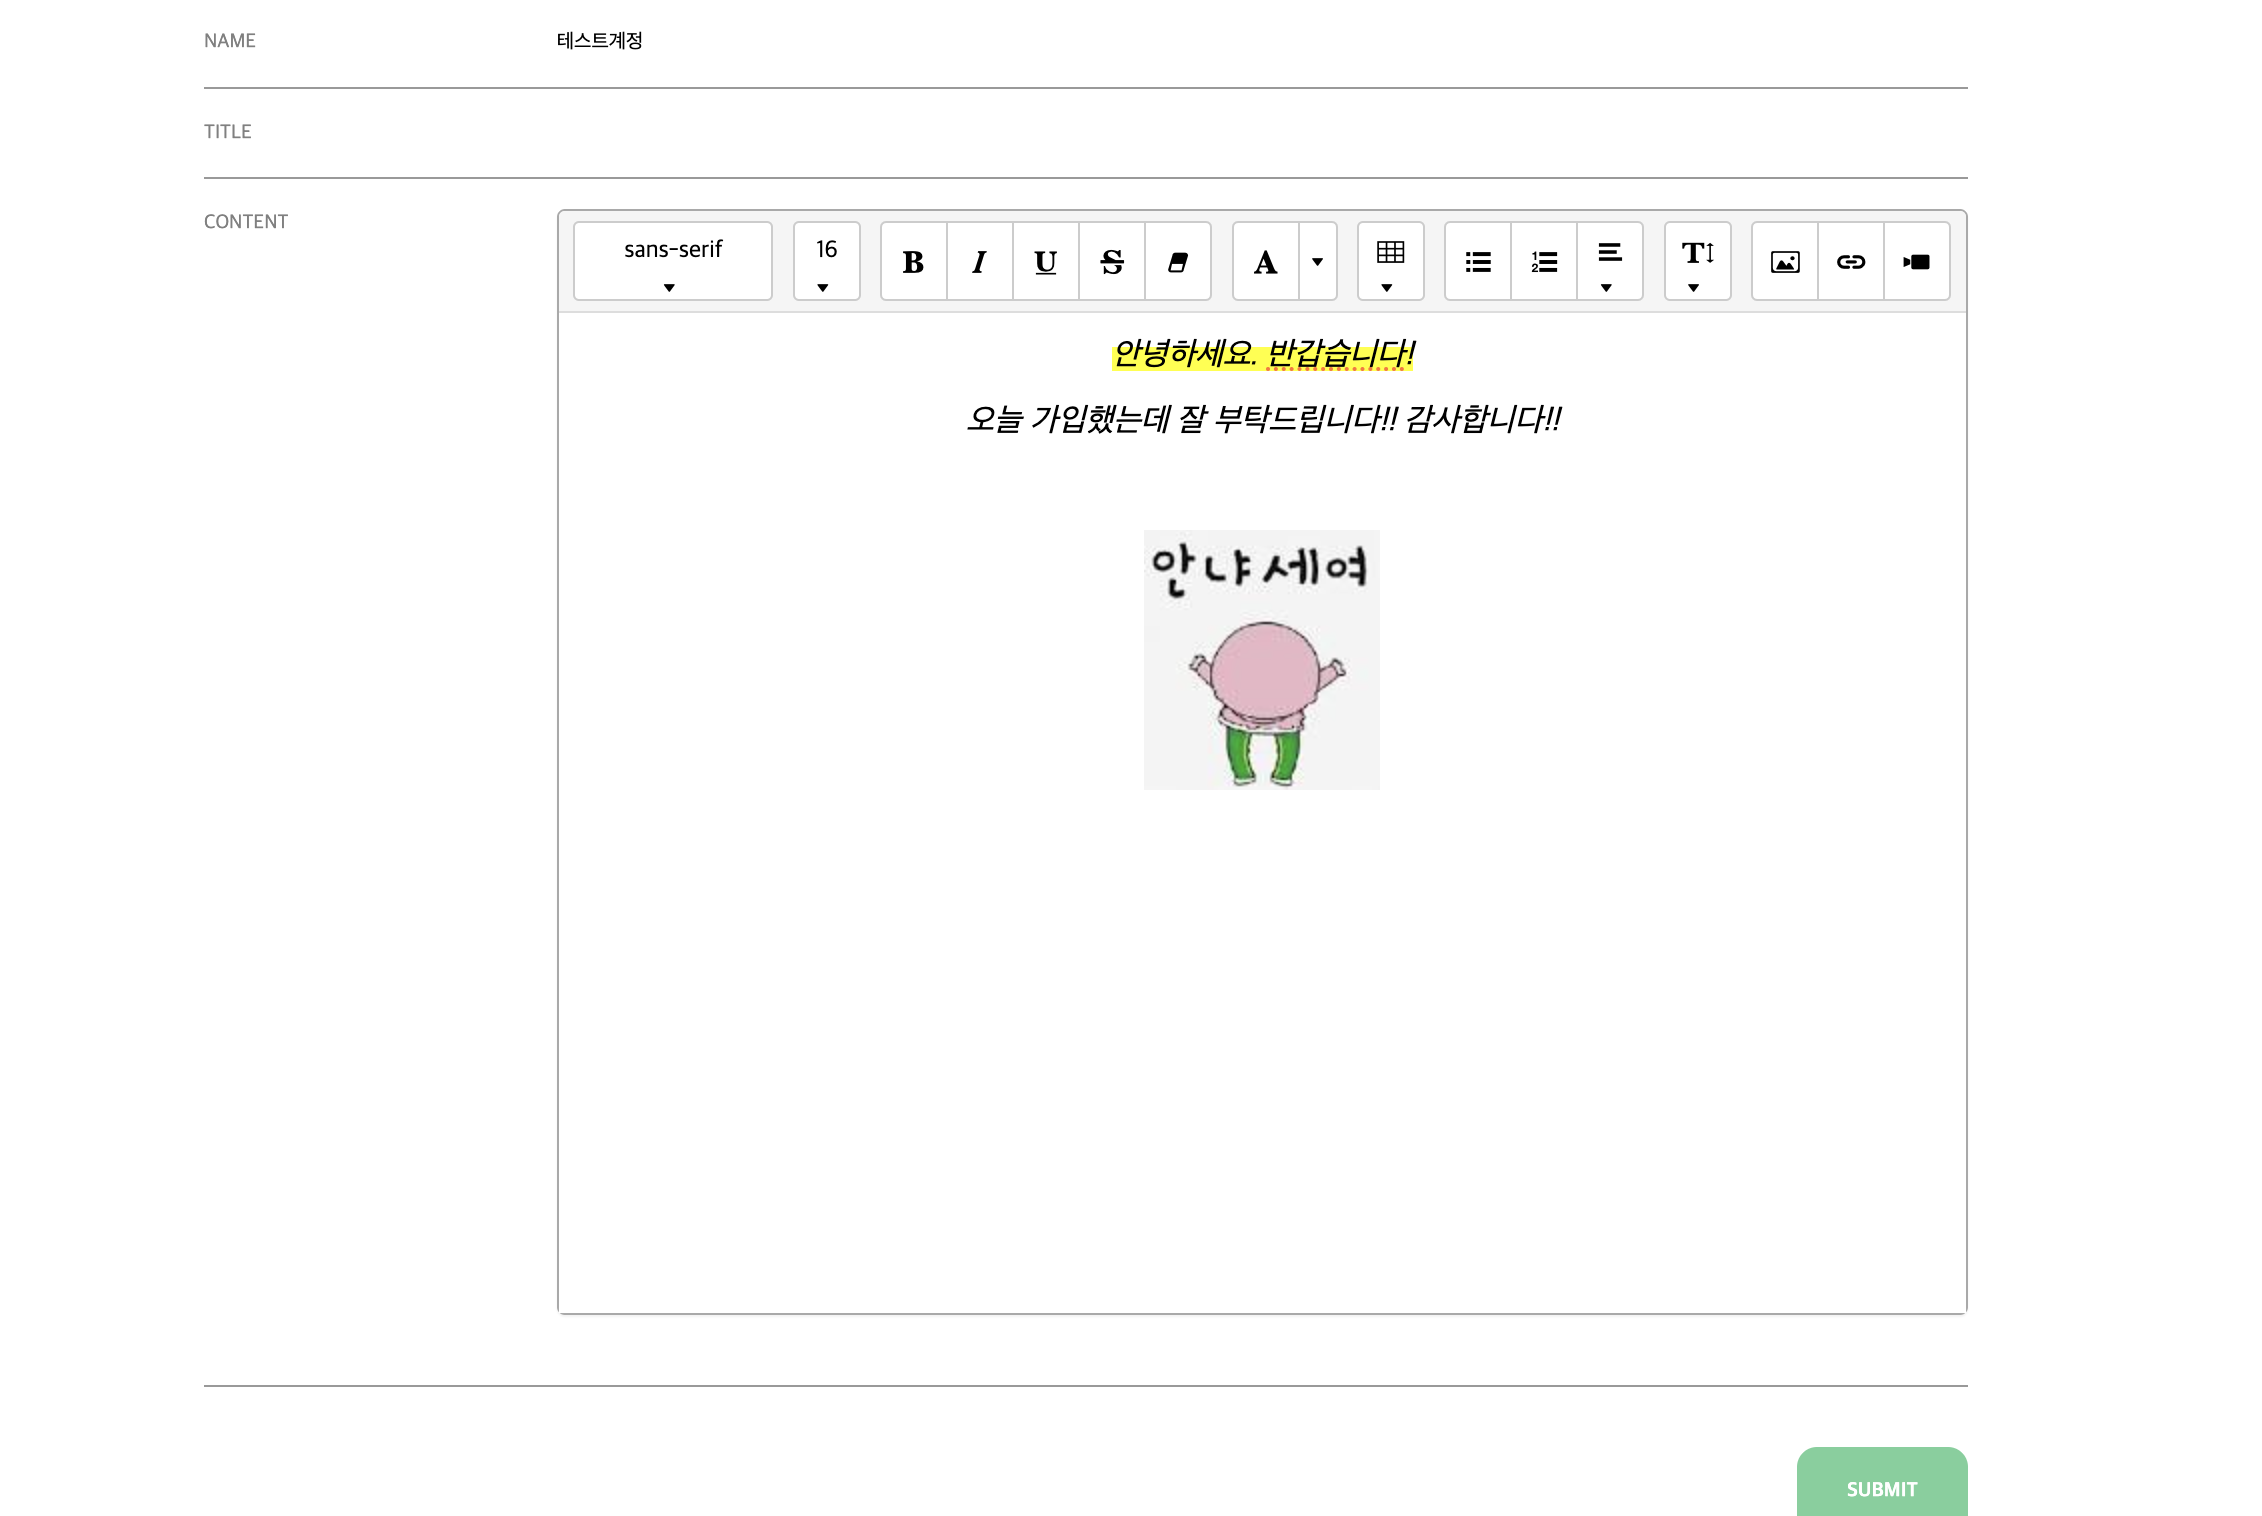The width and height of the screenshot is (2262, 1516).
Task: Toggle bold formatting
Action: (911, 261)
